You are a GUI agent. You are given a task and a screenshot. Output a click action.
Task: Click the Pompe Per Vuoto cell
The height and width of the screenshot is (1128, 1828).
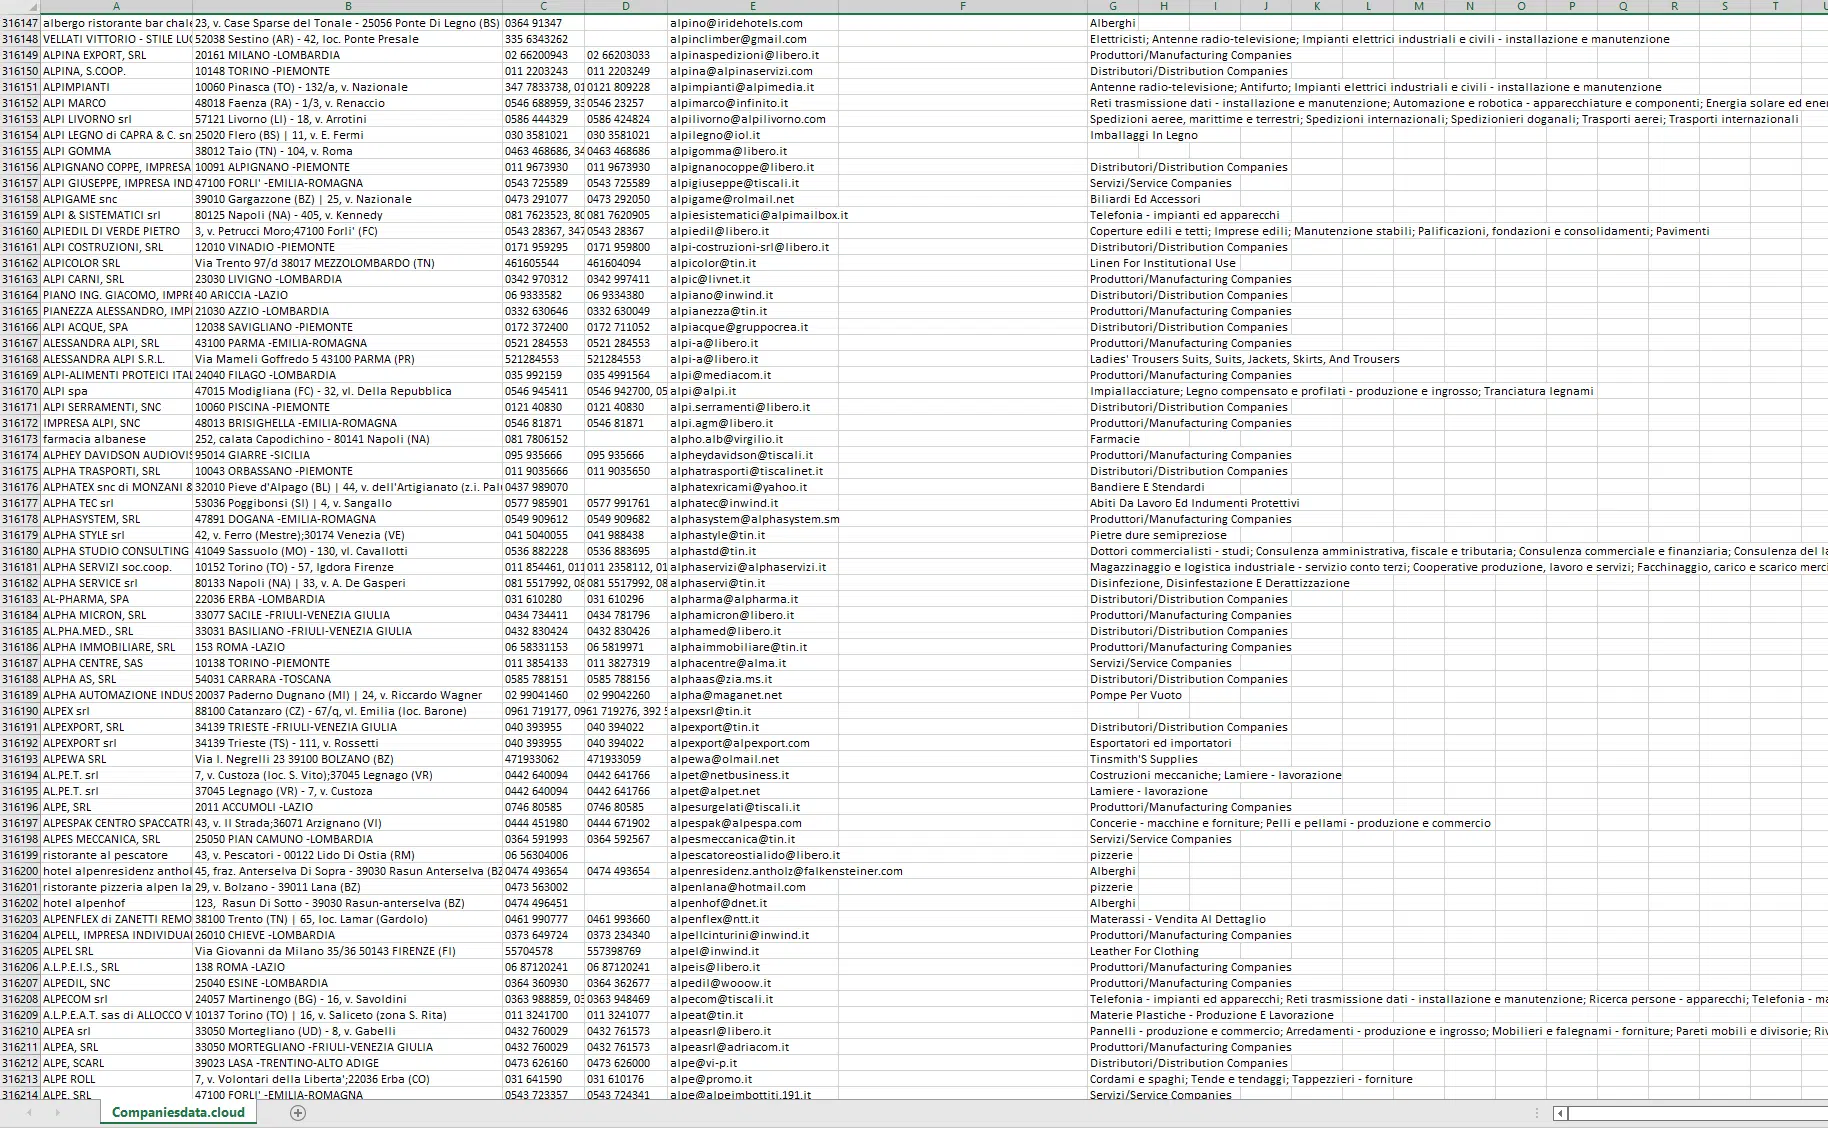(x=1135, y=695)
